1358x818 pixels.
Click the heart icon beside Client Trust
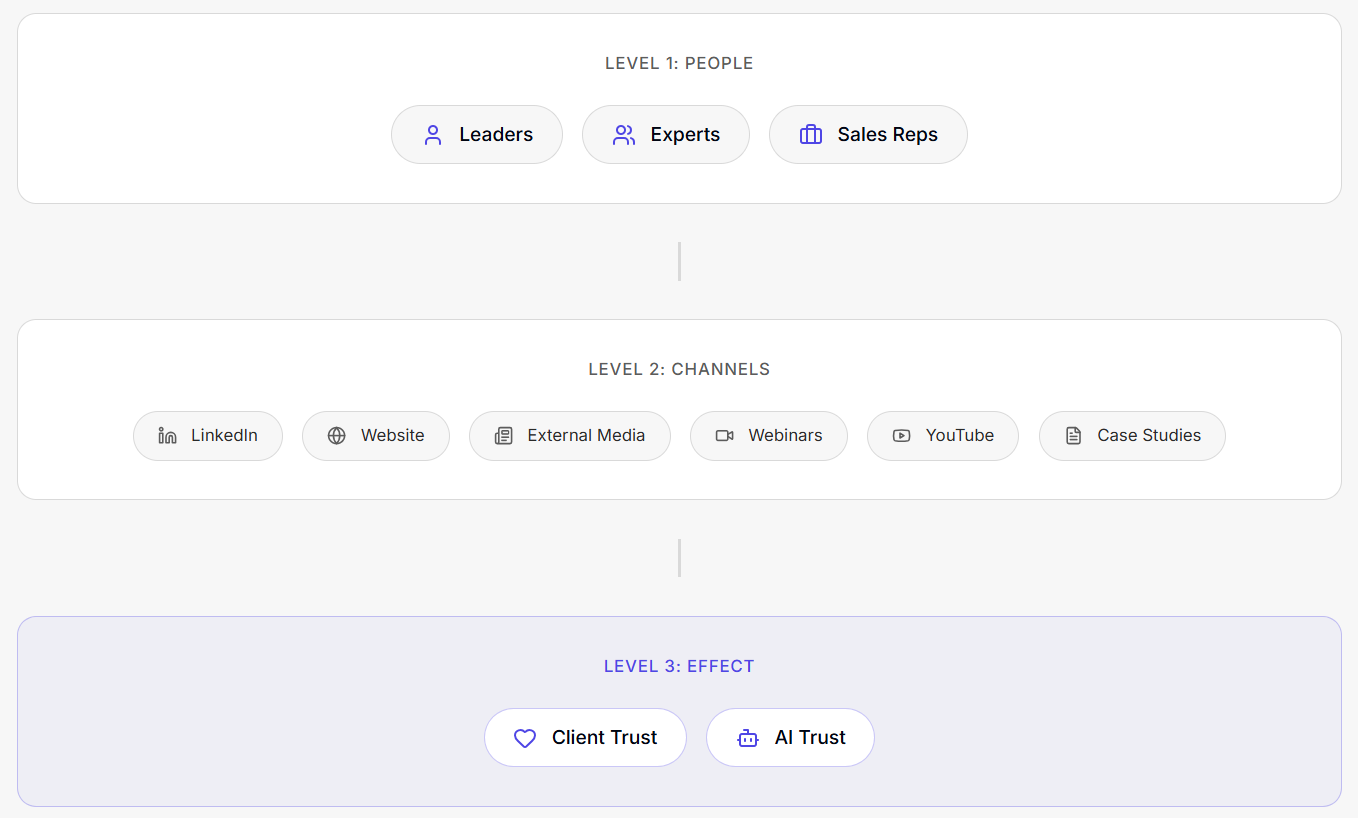[525, 738]
